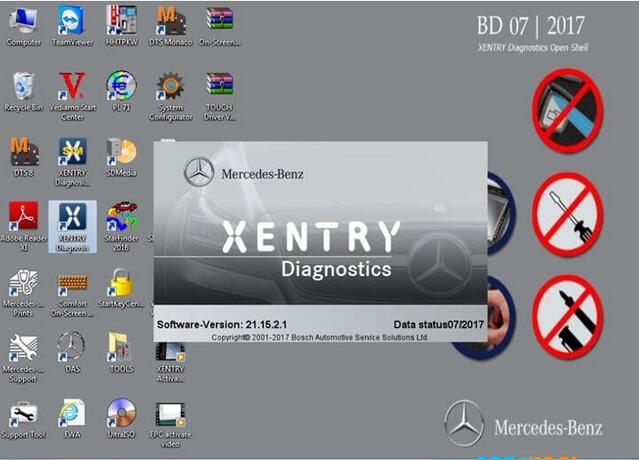The width and height of the screenshot is (639, 460).
Task: Open the Recycle Bin
Action: [23, 87]
